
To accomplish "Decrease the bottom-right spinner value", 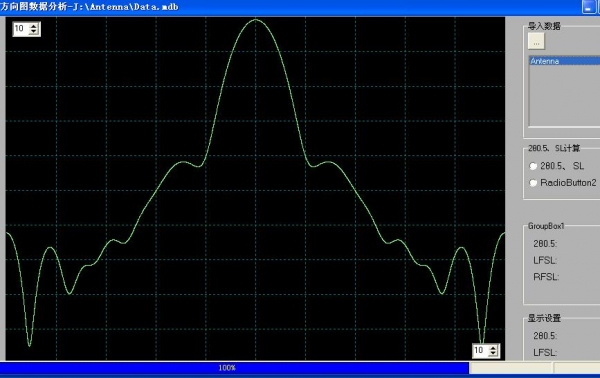I will click(x=493, y=354).
